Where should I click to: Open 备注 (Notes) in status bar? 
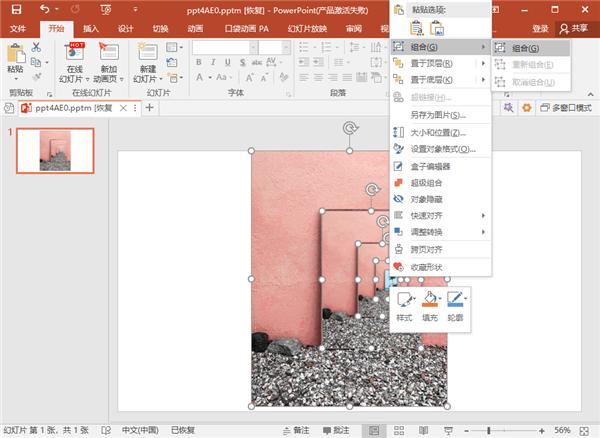tap(296, 431)
